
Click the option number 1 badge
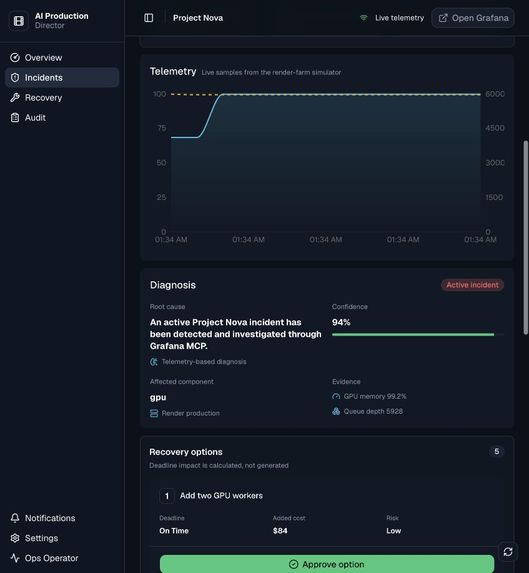(167, 496)
